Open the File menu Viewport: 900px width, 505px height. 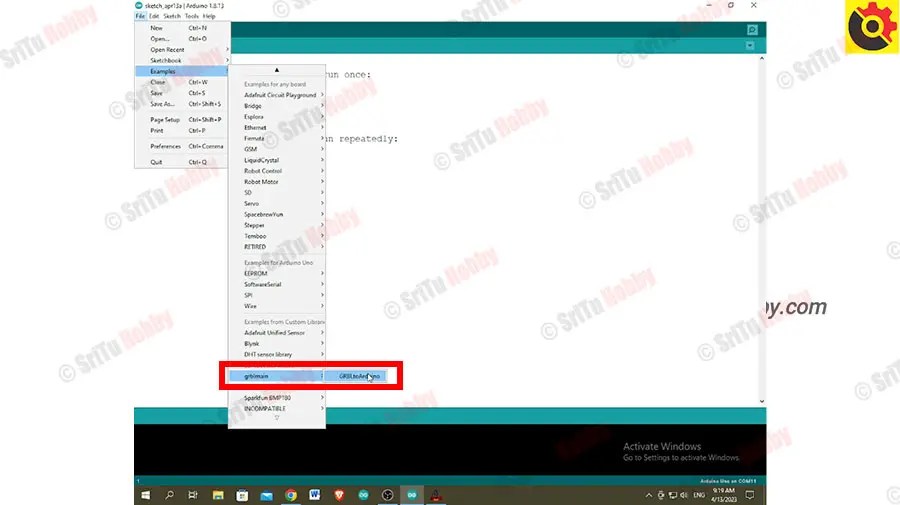pos(140,16)
